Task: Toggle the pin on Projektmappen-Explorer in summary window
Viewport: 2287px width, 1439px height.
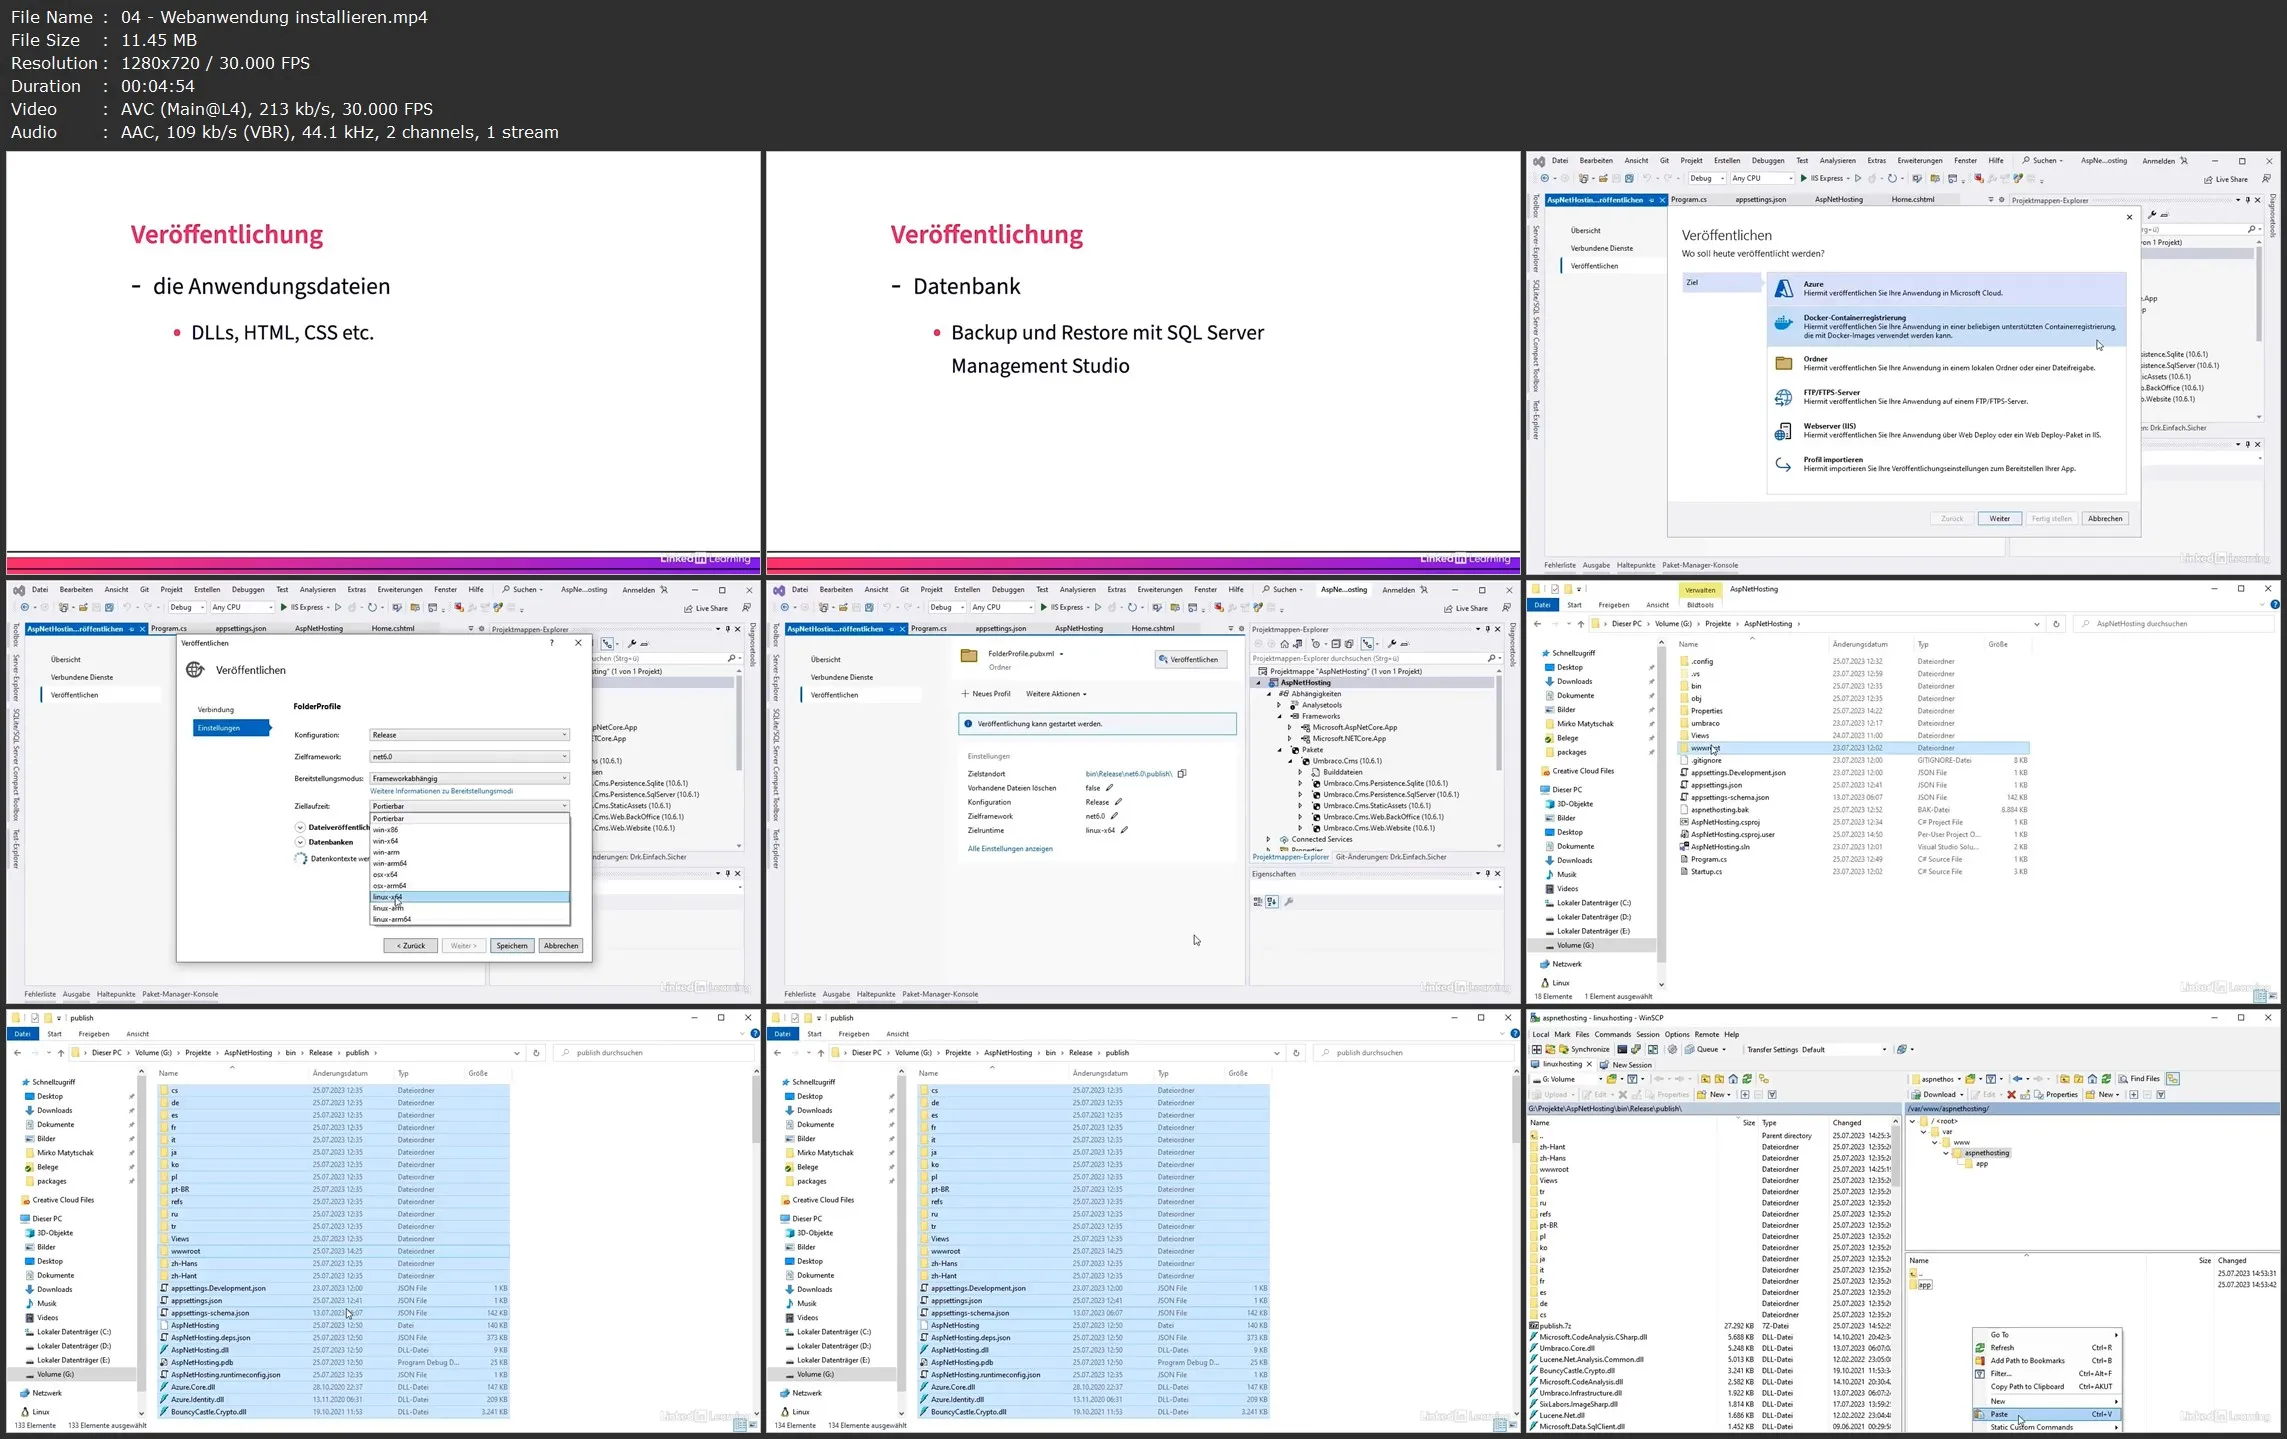Action: click(x=1488, y=629)
